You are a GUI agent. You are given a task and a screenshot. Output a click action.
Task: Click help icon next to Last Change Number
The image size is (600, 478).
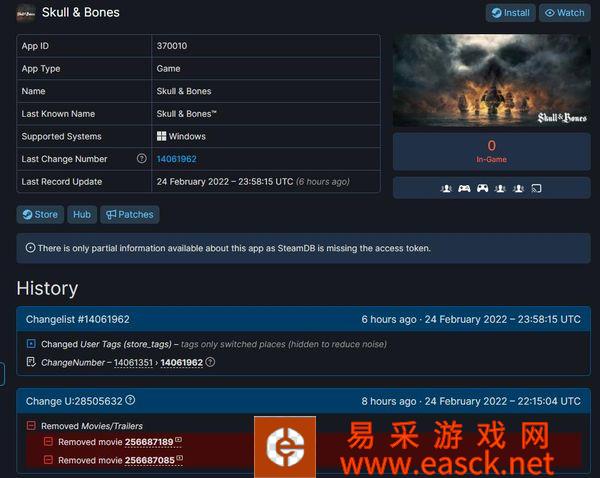pos(142,159)
